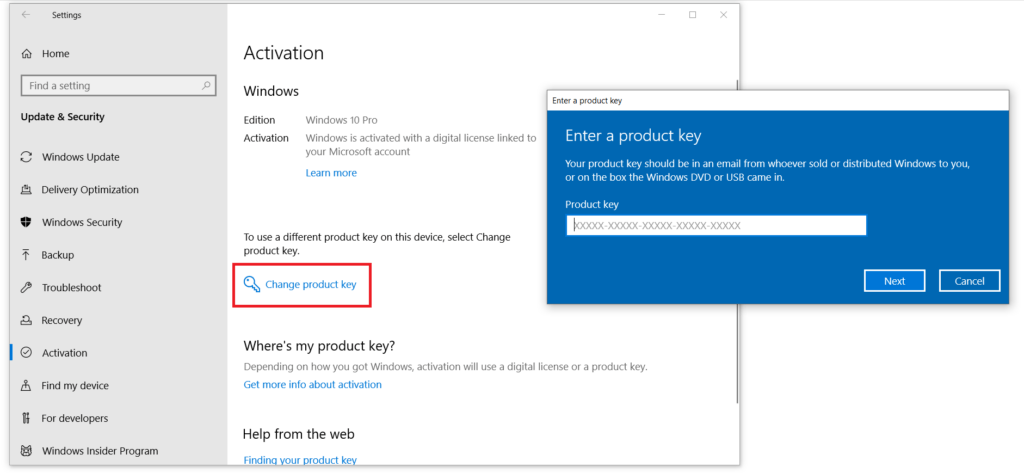Open Windows Update settings
Screen dimensions: 1024x473
[81, 157]
